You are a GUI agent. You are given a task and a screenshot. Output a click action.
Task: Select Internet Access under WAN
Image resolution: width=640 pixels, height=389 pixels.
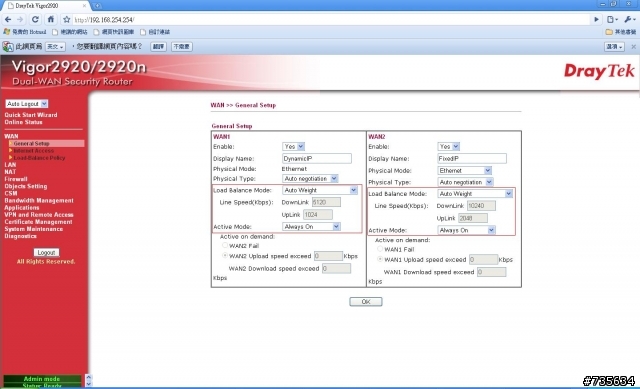click(x=33, y=151)
